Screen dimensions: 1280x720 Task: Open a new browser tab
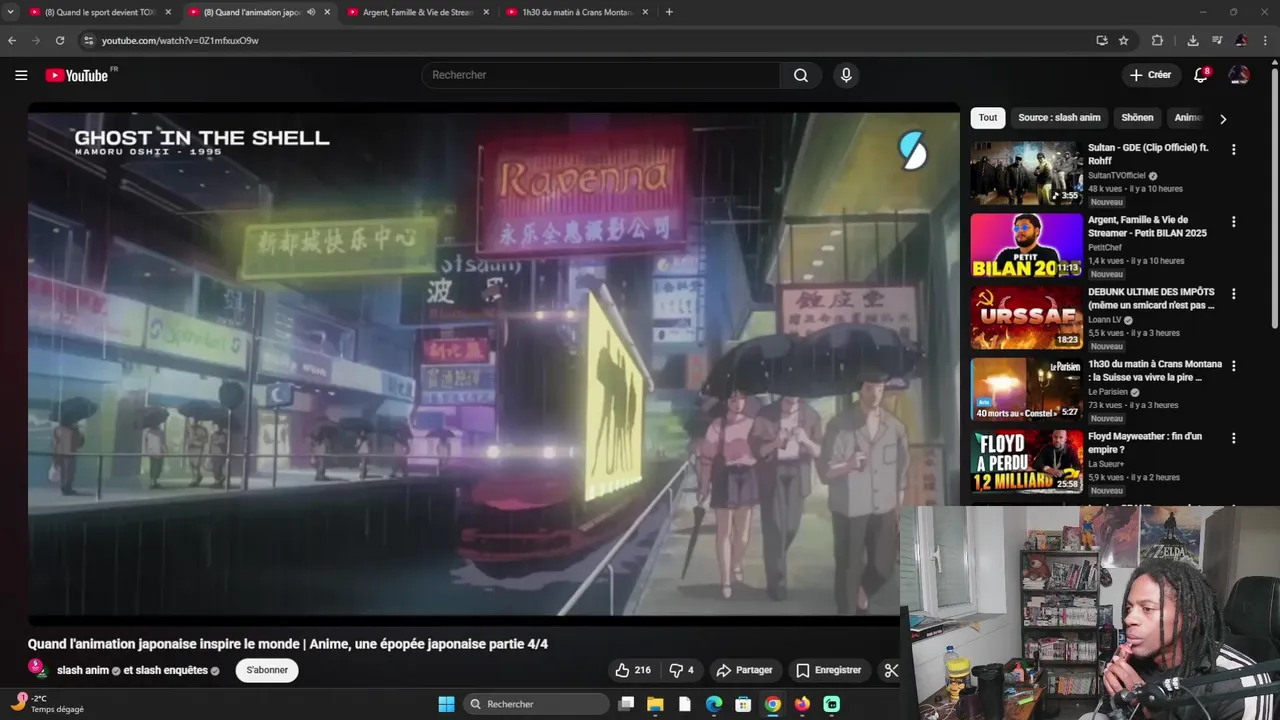click(669, 12)
